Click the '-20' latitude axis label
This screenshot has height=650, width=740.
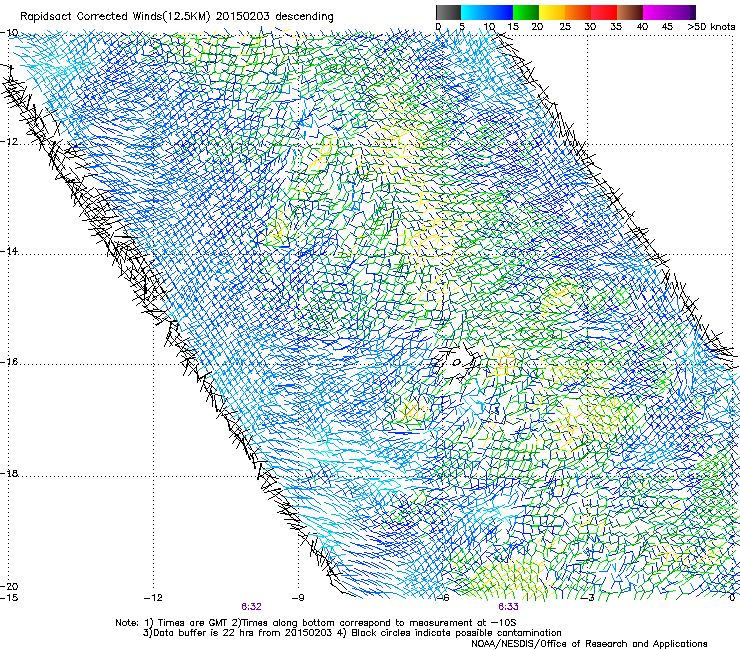click(x=9, y=586)
